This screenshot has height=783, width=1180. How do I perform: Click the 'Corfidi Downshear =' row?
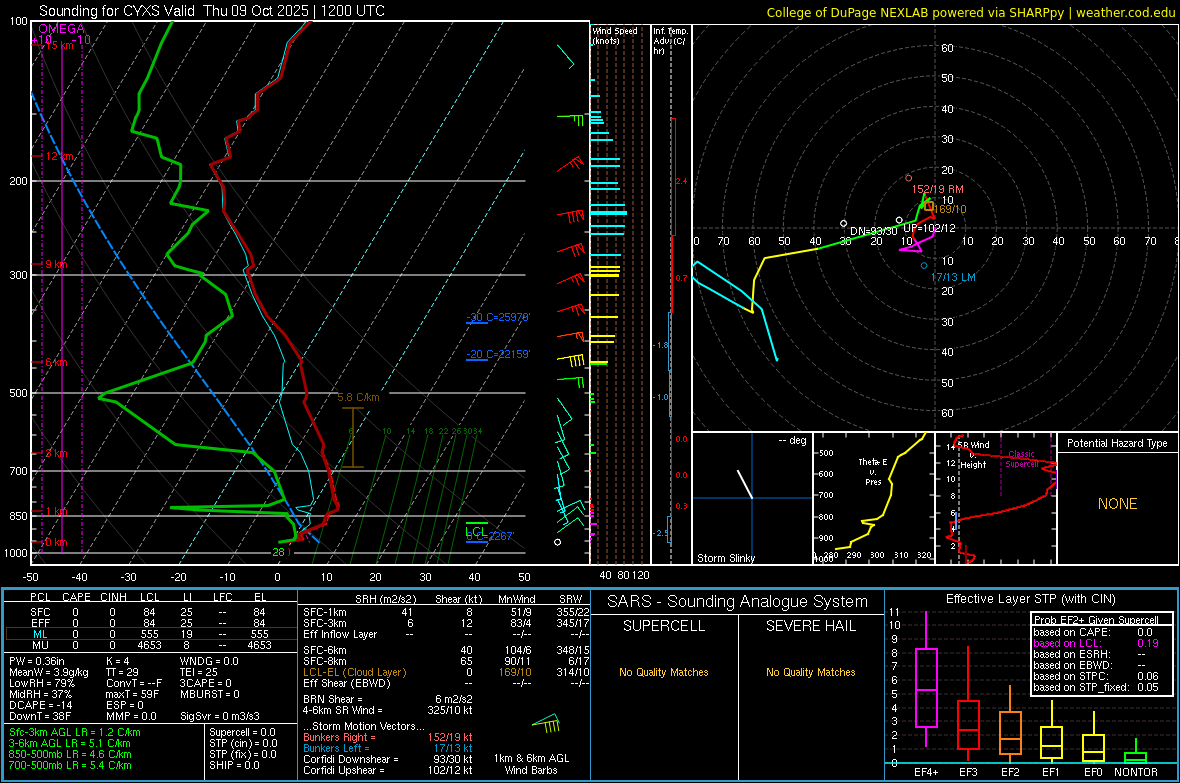coord(388,759)
